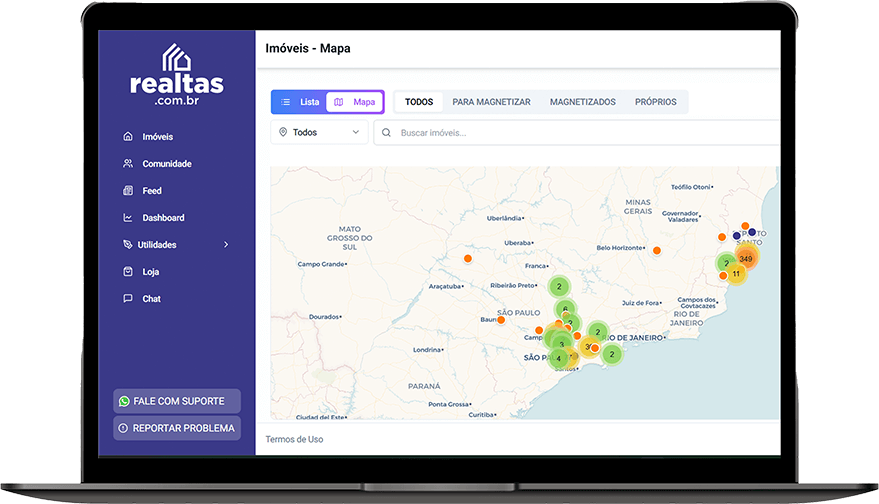This screenshot has width=879, height=504.
Task: Click the yellow 11 cluster marker
Action: coord(736,274)
